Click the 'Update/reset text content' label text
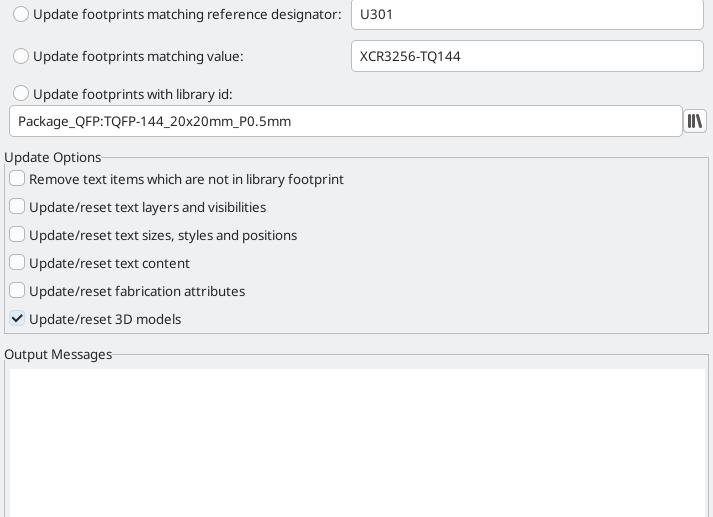Screen dimensions: 713x517 (x=109, y=263)
